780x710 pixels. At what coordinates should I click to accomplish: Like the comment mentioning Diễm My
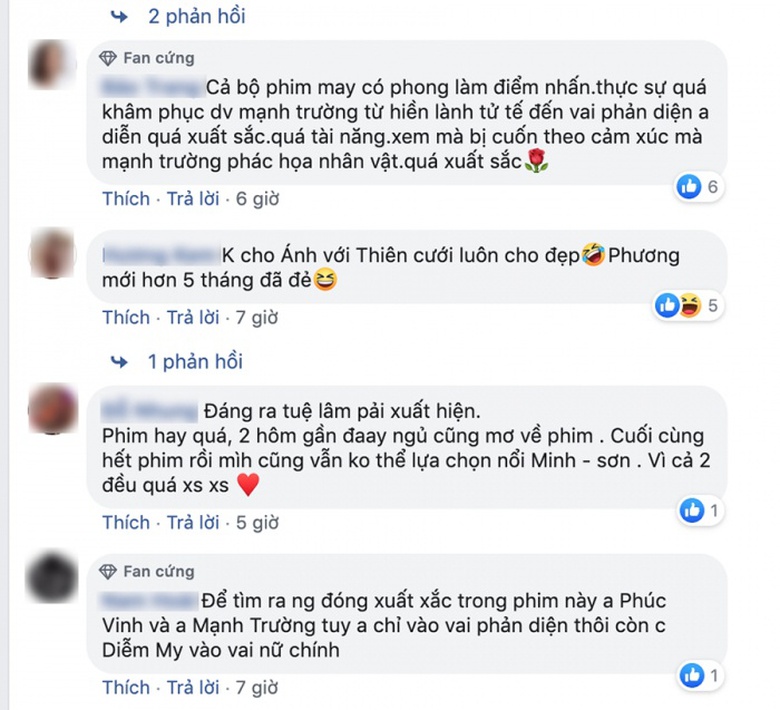pyautogui.click(x=126, y=687)
